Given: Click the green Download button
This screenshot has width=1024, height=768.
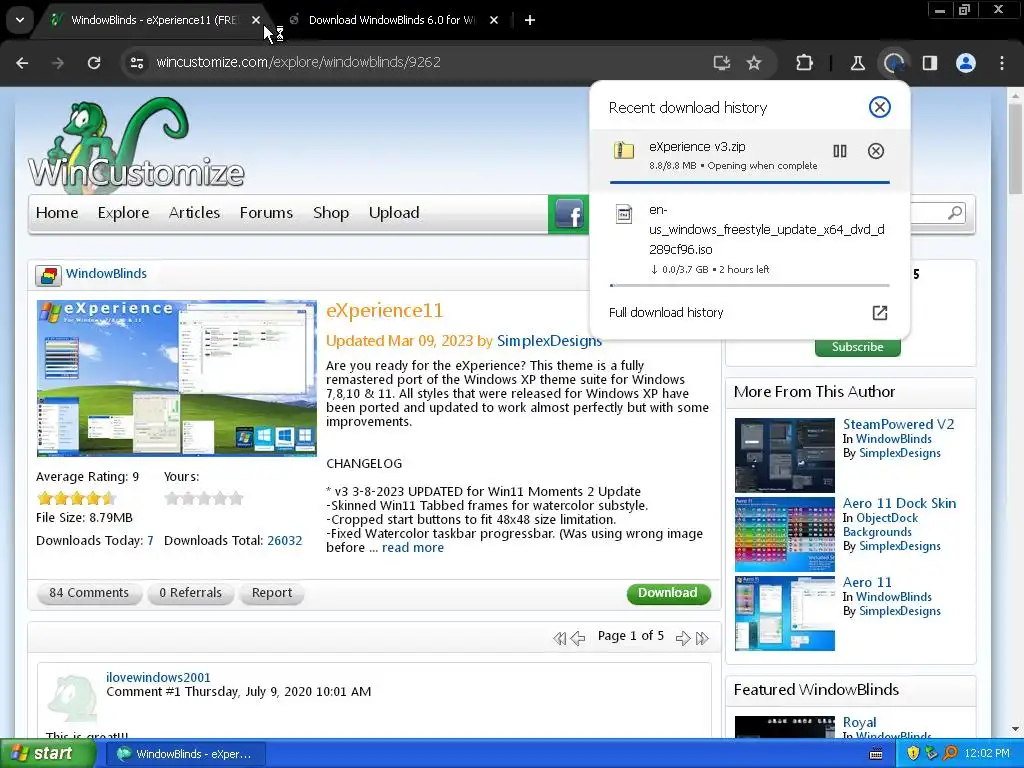Looking at the screenshot, I should (668, 593).
